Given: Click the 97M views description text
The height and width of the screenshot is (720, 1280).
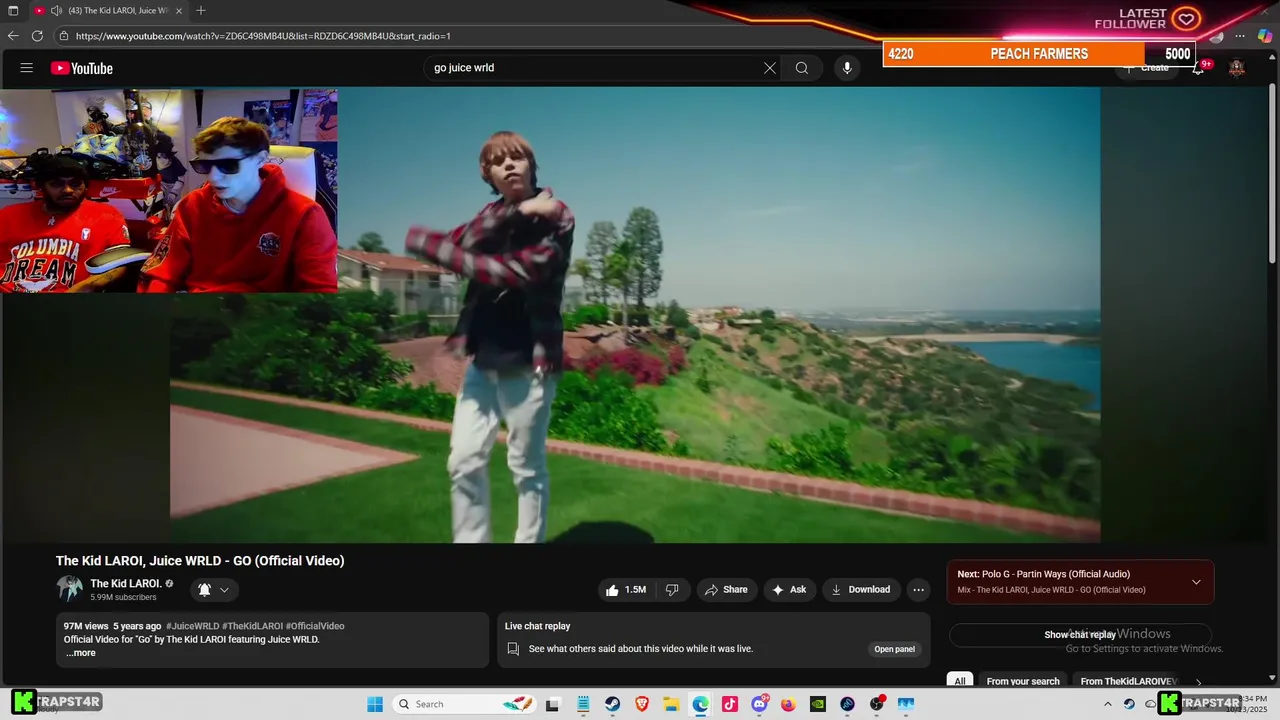Looking at the screenshot, I should pos(84,626).
